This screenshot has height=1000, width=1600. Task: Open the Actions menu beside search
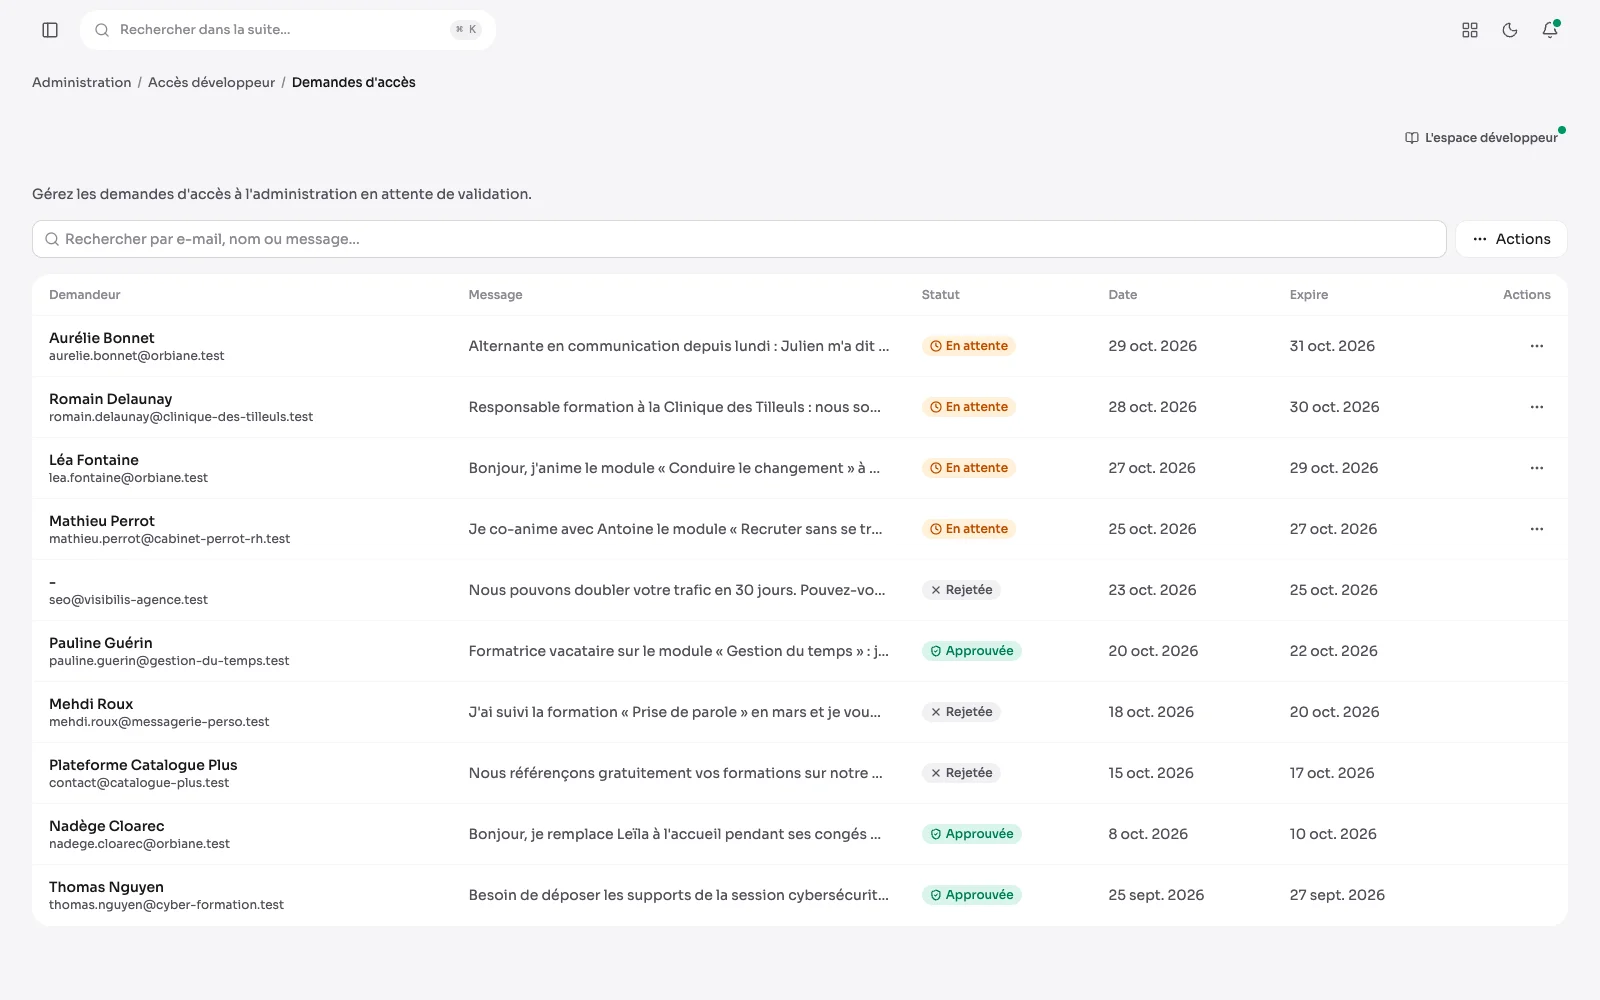[x=1511, y=239]
